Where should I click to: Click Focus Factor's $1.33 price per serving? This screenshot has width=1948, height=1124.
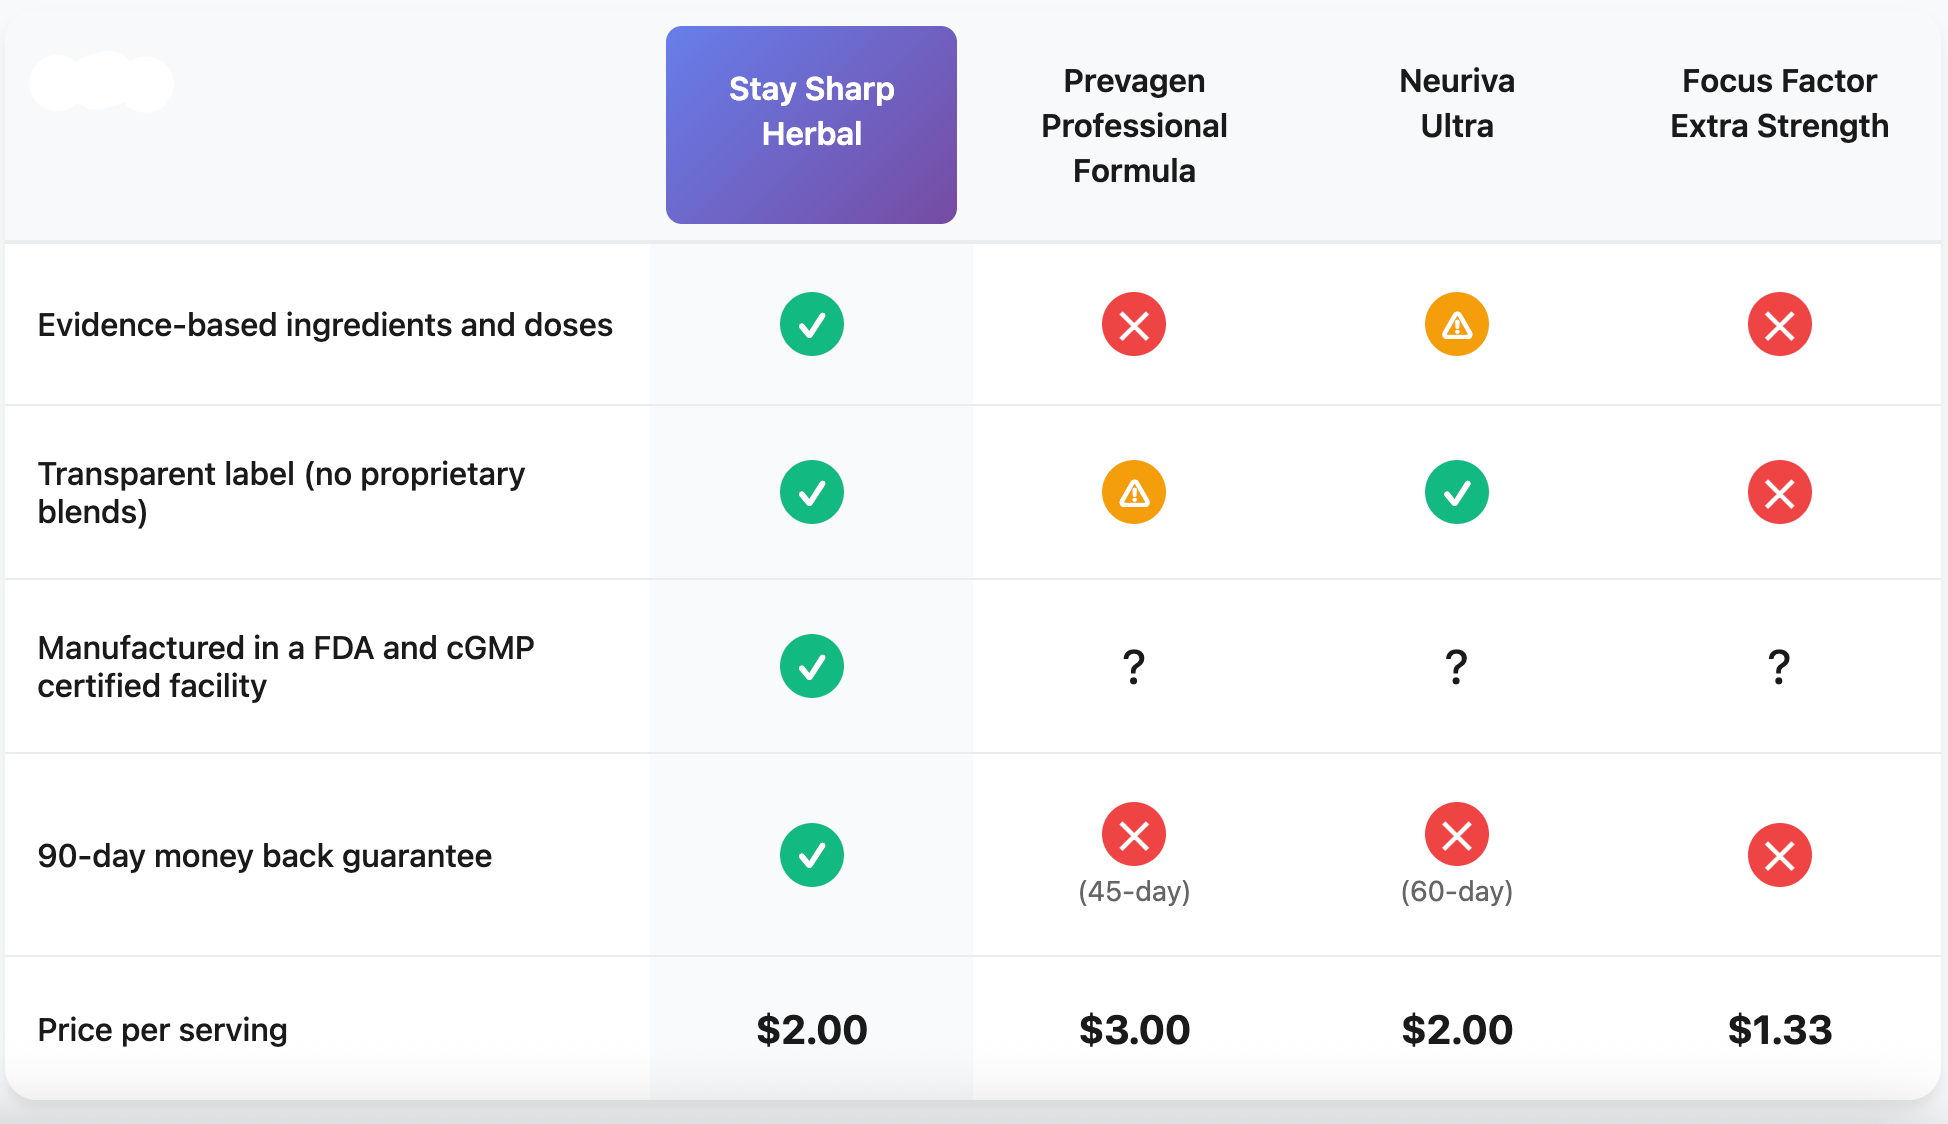click(1779, 1030)
